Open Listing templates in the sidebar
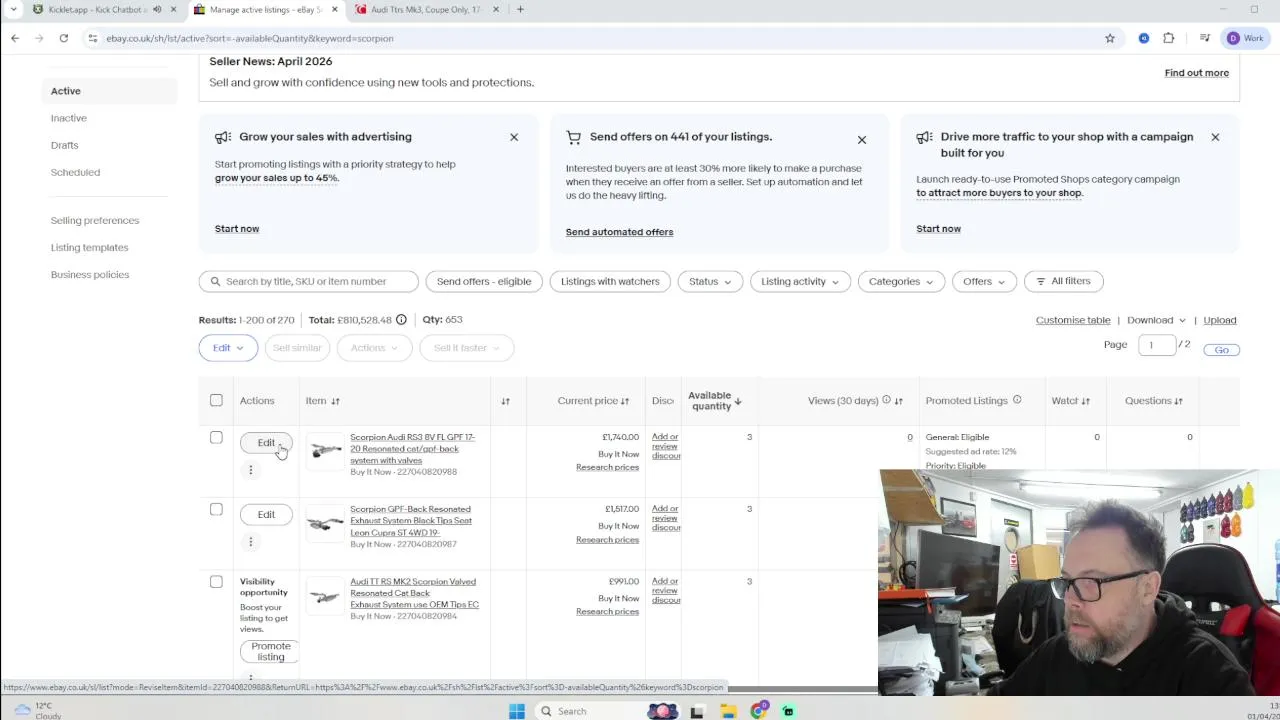 (89, 247)
